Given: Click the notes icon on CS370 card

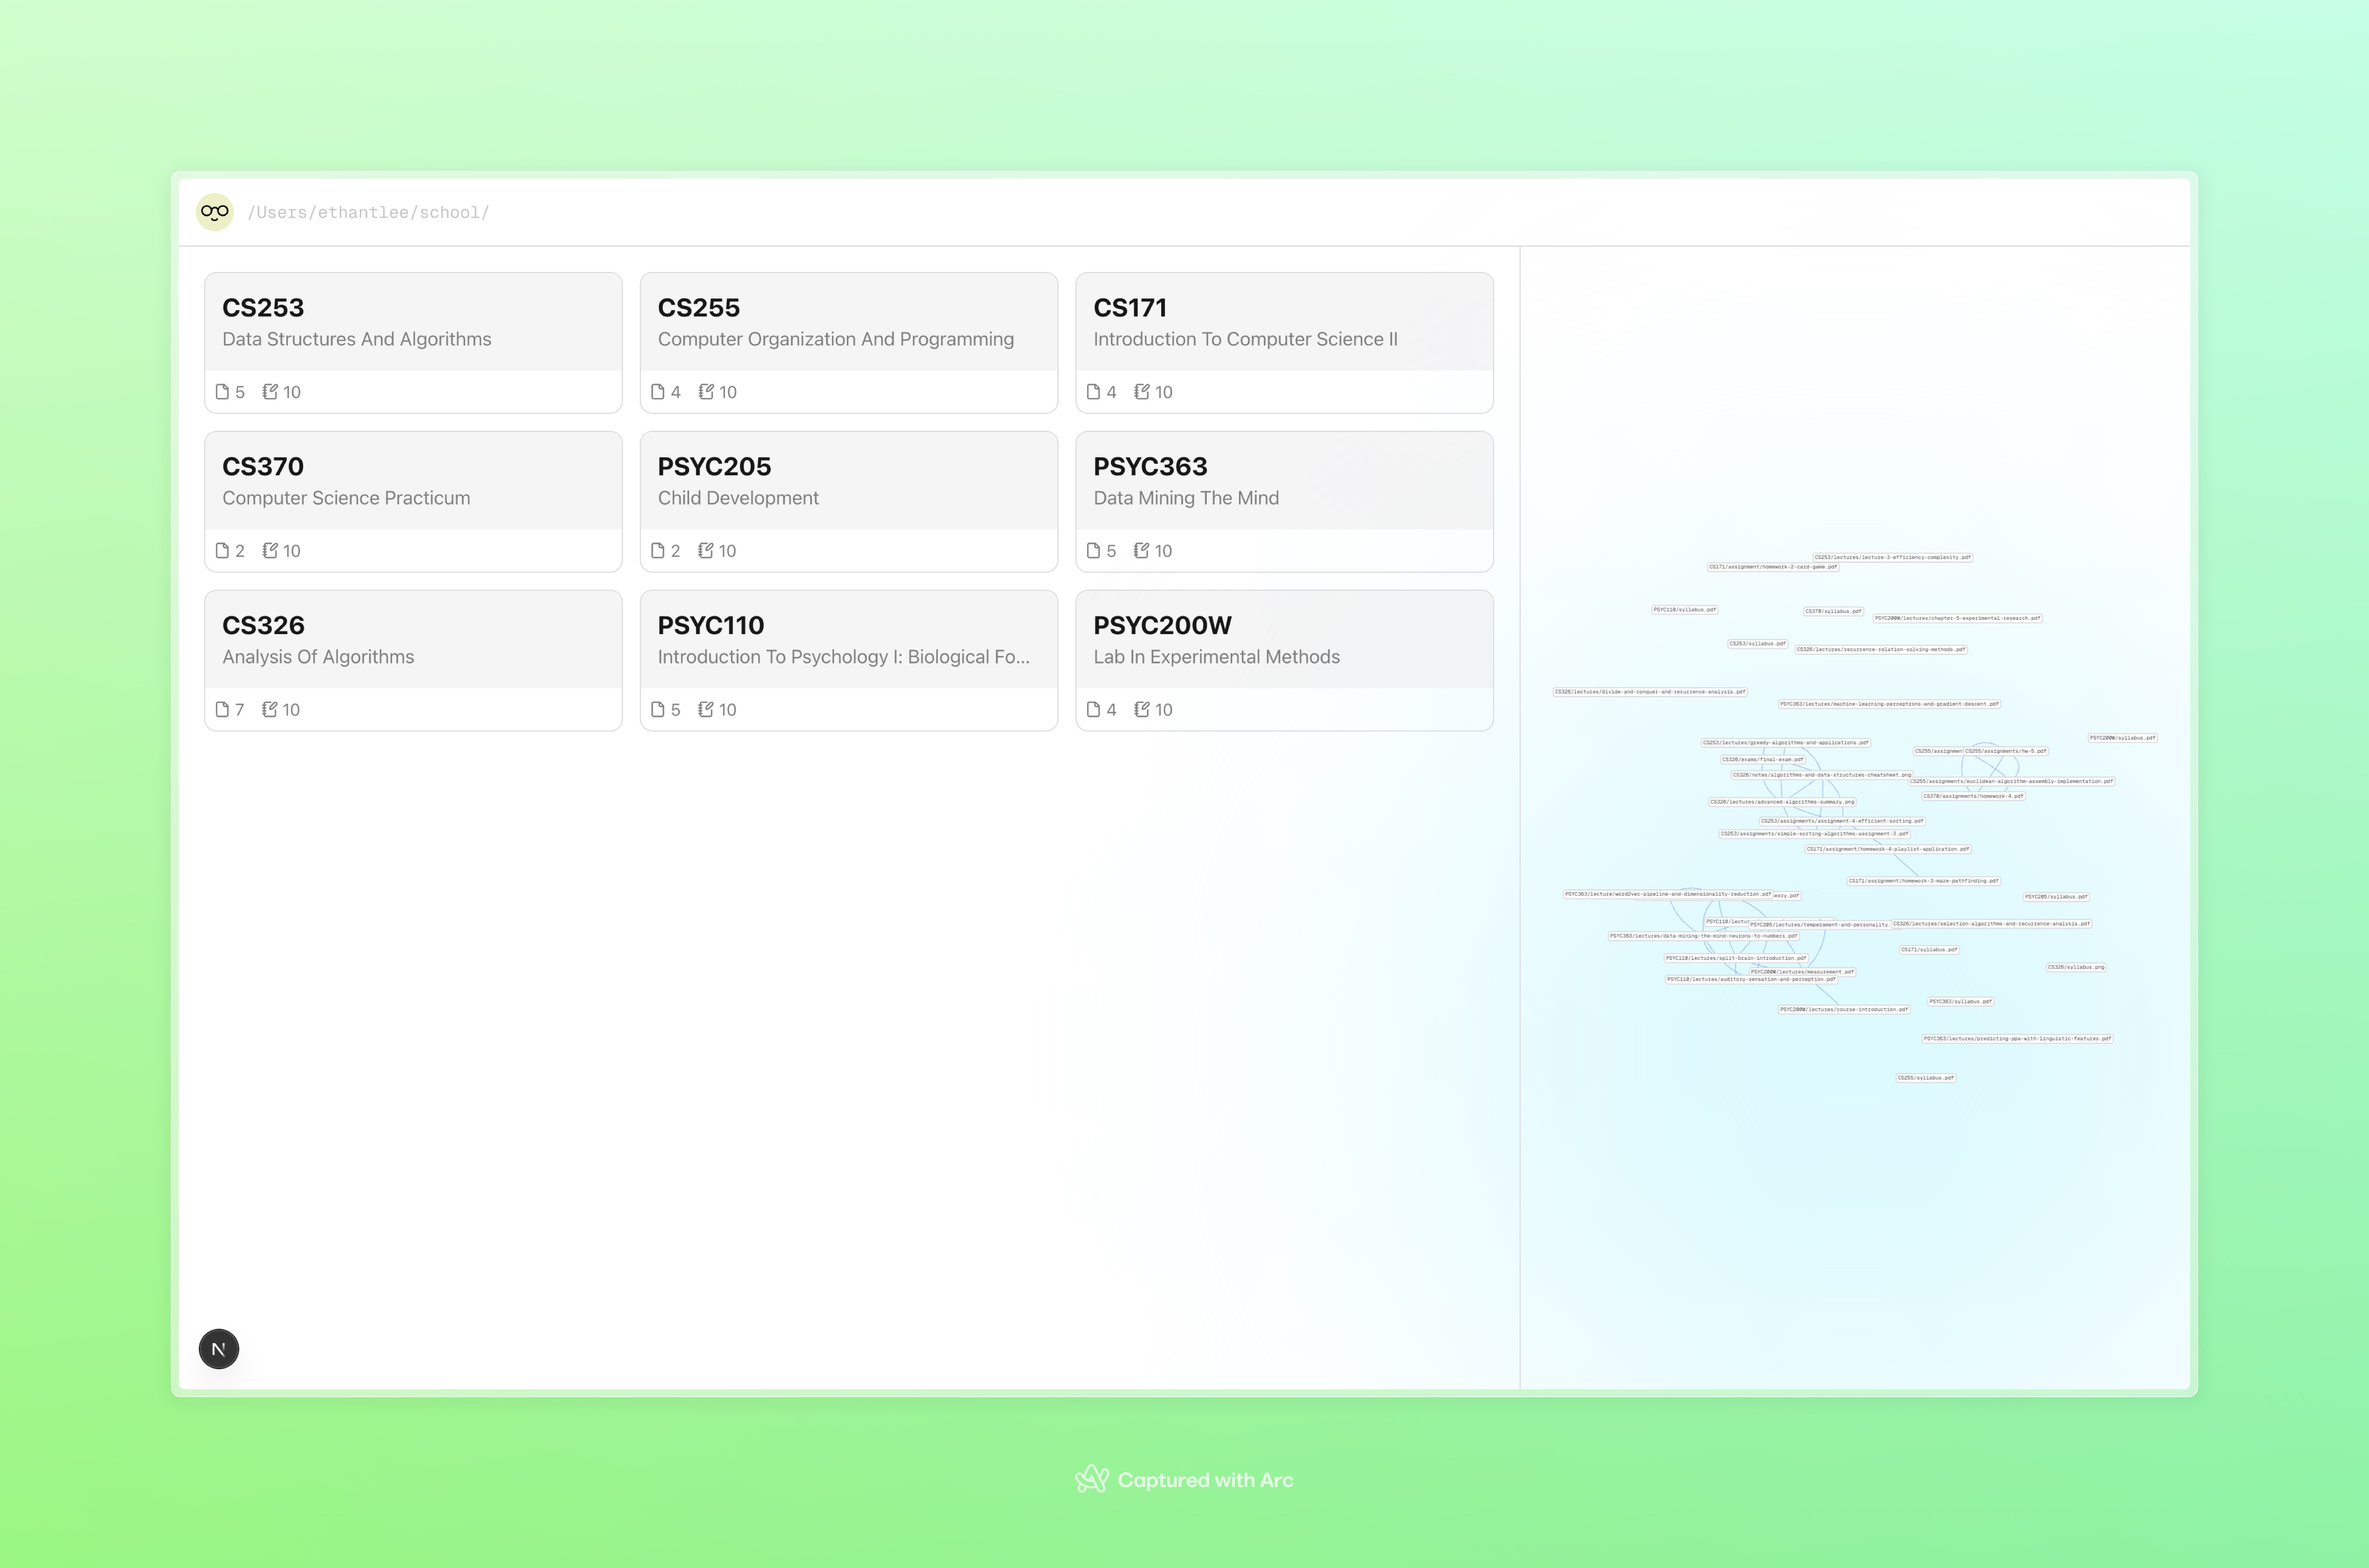Looking at the screenshot, I should tap(270, 551).
